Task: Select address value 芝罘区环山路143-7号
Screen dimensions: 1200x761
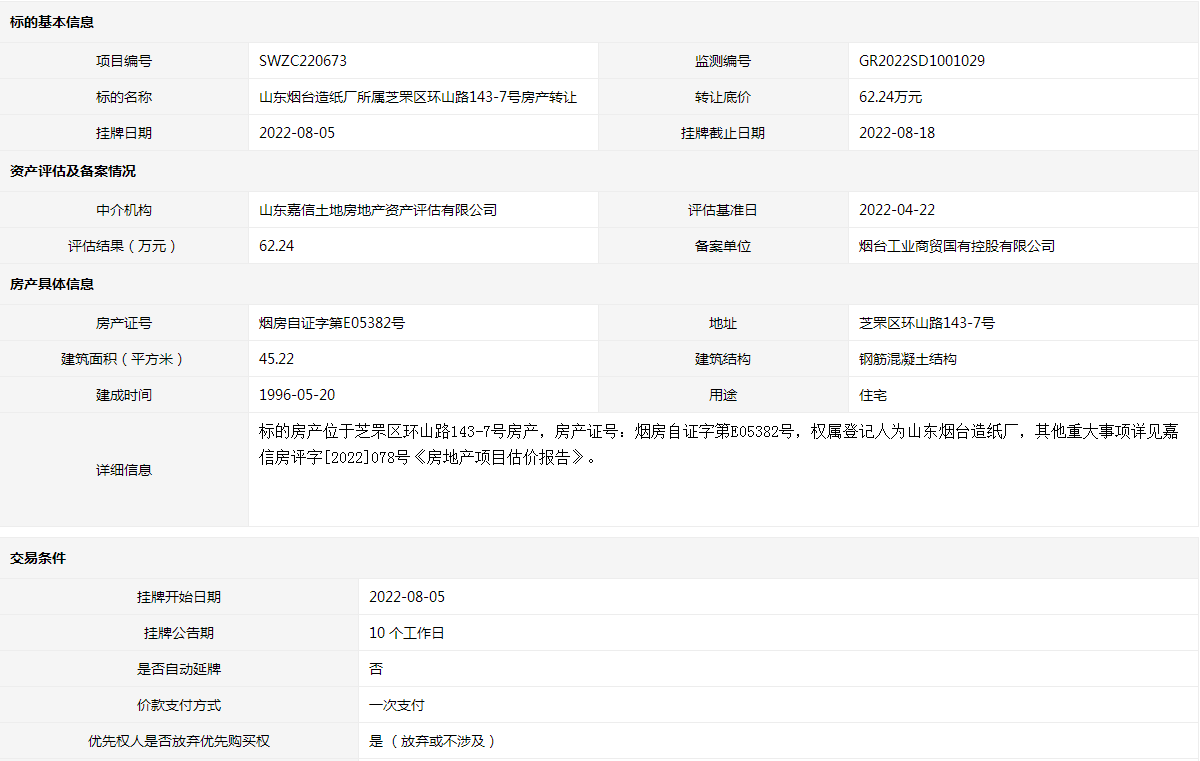Action: coord(927,323)
